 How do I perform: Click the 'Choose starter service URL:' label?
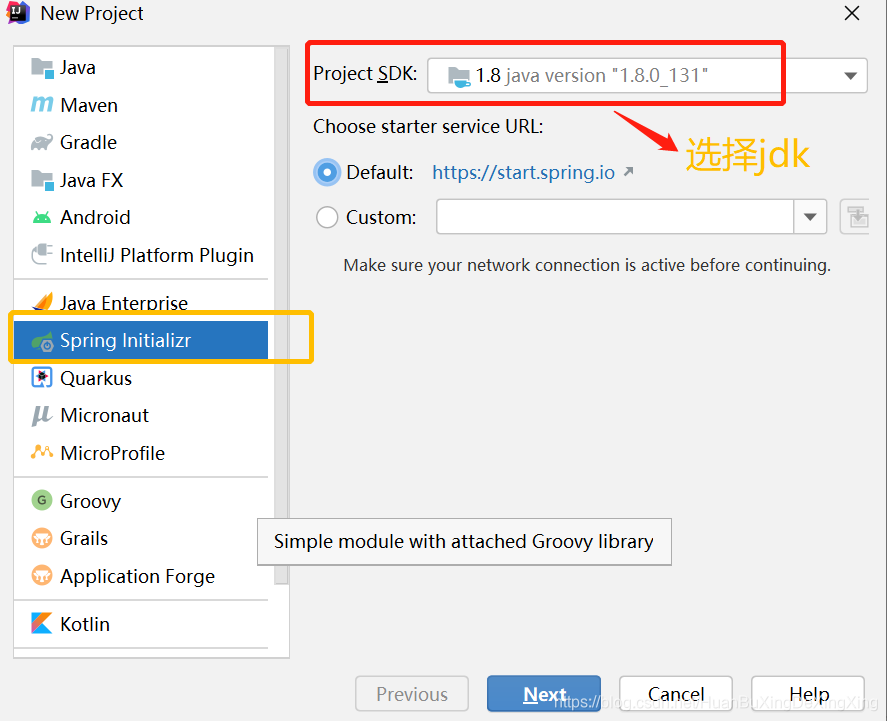pyautogui.click(x=428, y=127)
